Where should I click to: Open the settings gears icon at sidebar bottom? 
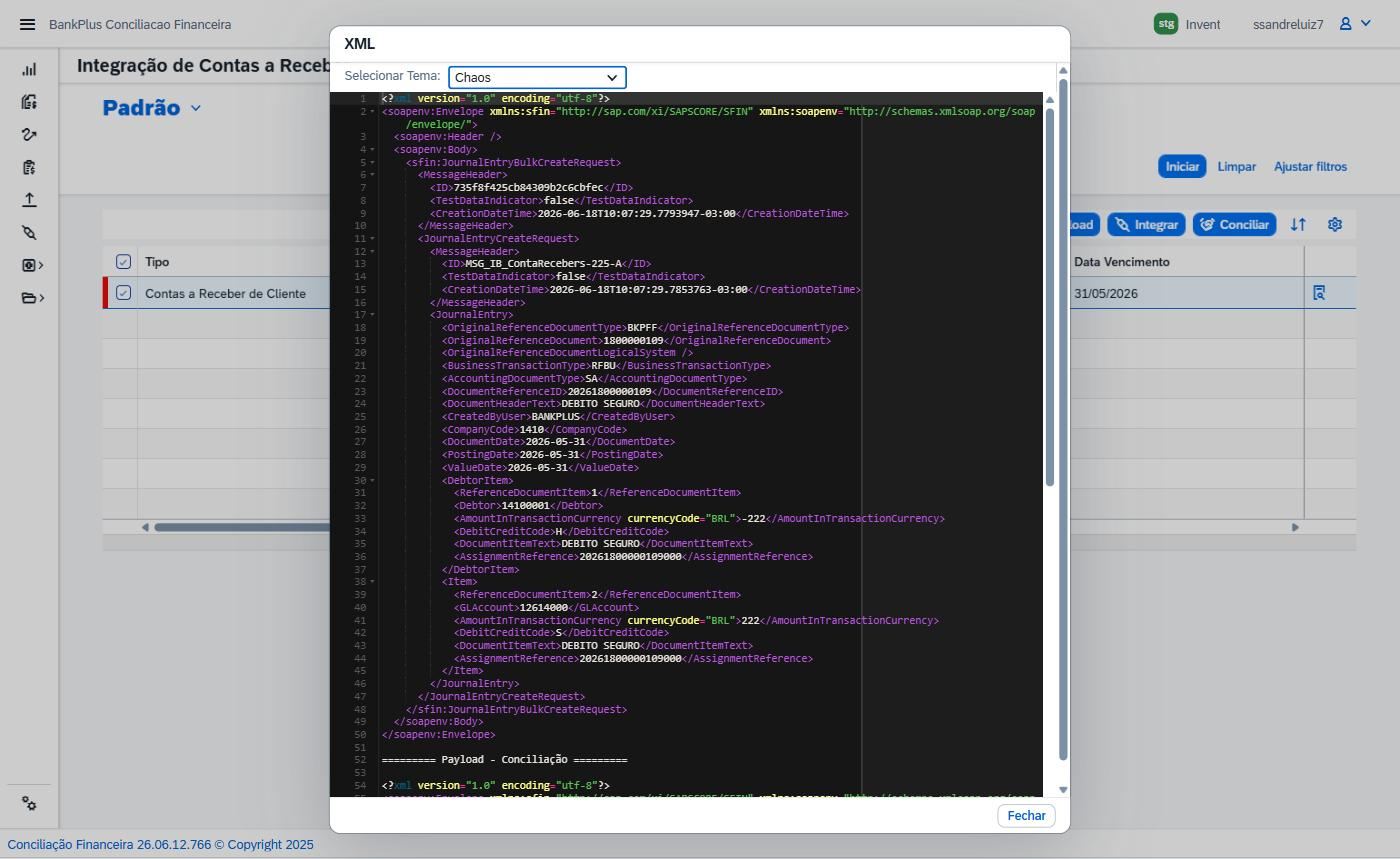point(29,804)
